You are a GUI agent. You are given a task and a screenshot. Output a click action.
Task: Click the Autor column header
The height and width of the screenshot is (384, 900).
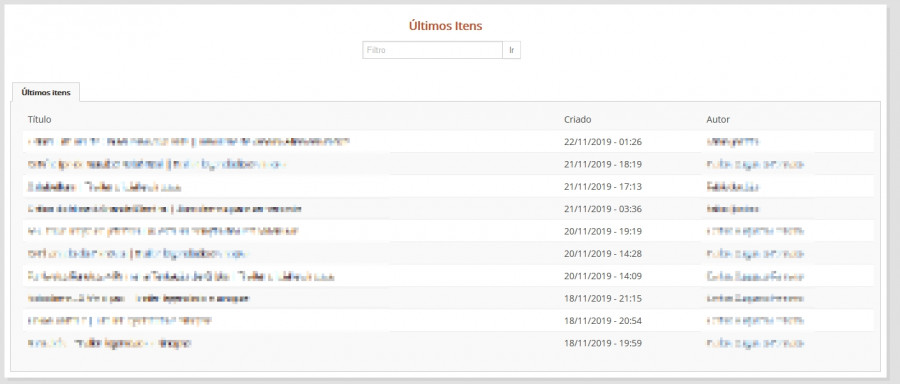pos(718,119)
